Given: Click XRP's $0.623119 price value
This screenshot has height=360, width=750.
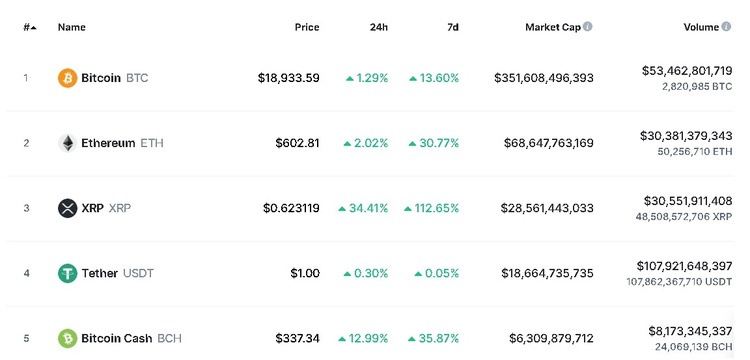Looking at the screenshot, I should (x=291, y=208).
